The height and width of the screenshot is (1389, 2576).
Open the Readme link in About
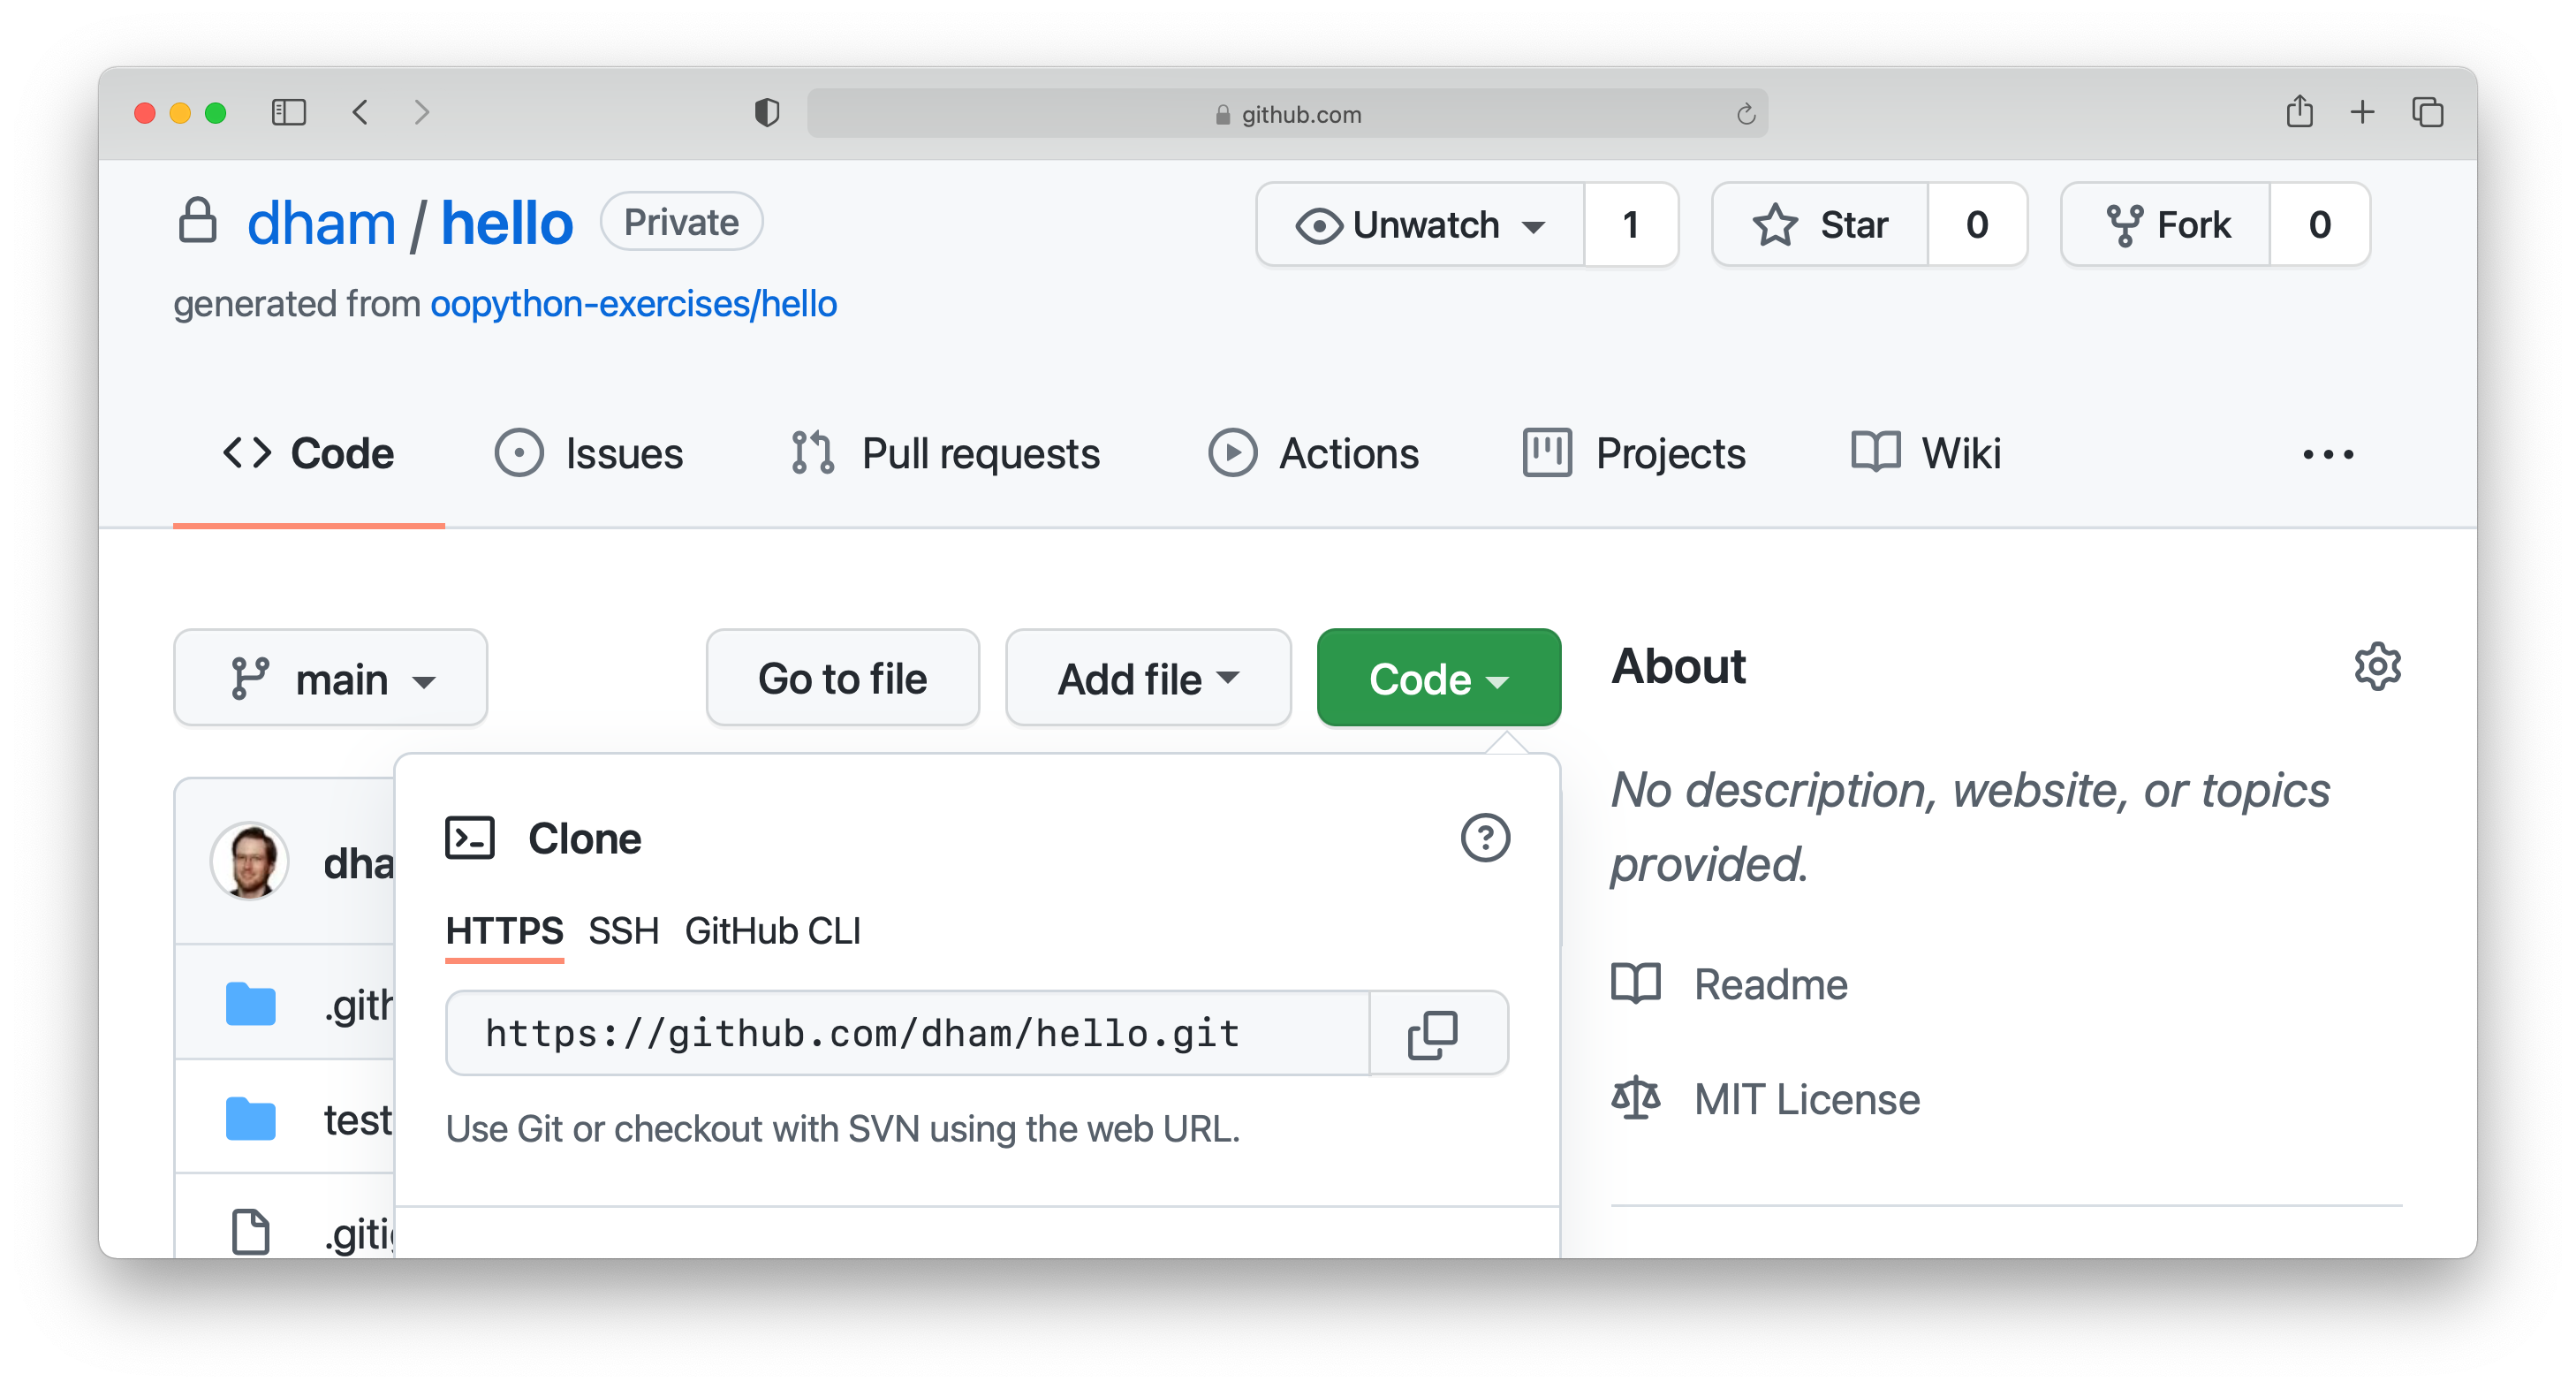[x=1729, y=984]
